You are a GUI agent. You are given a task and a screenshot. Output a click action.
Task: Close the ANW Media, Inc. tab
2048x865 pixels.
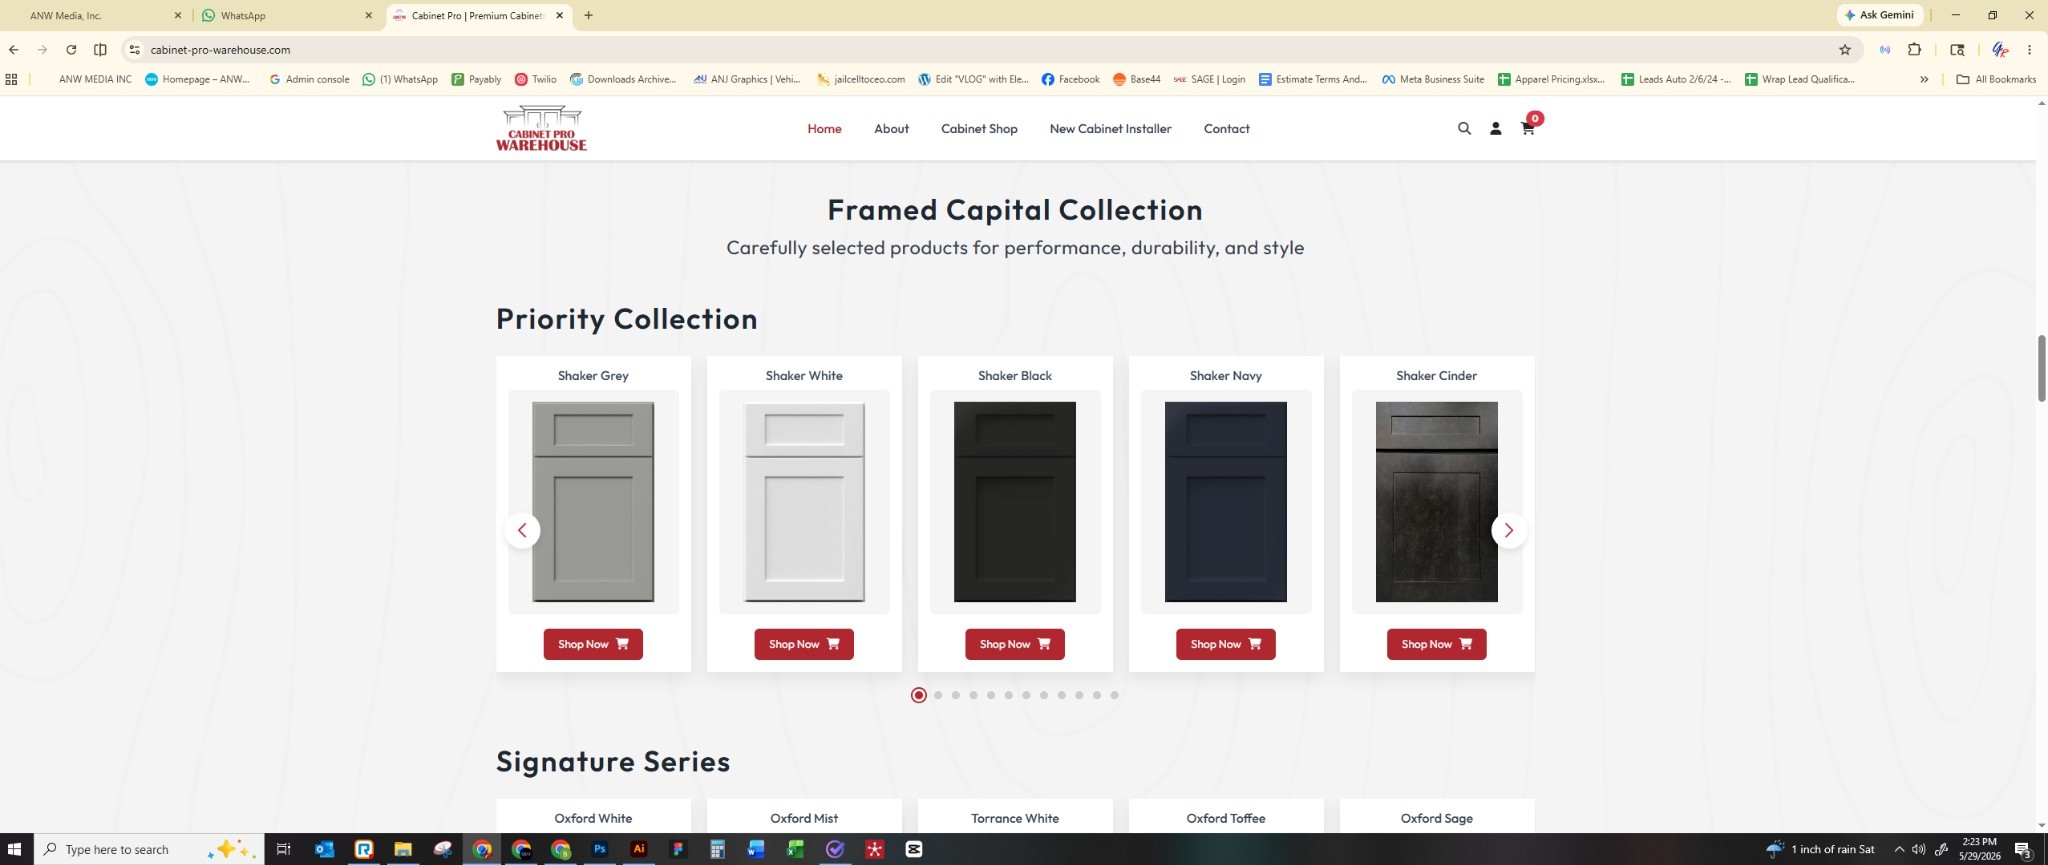[178, 15]
